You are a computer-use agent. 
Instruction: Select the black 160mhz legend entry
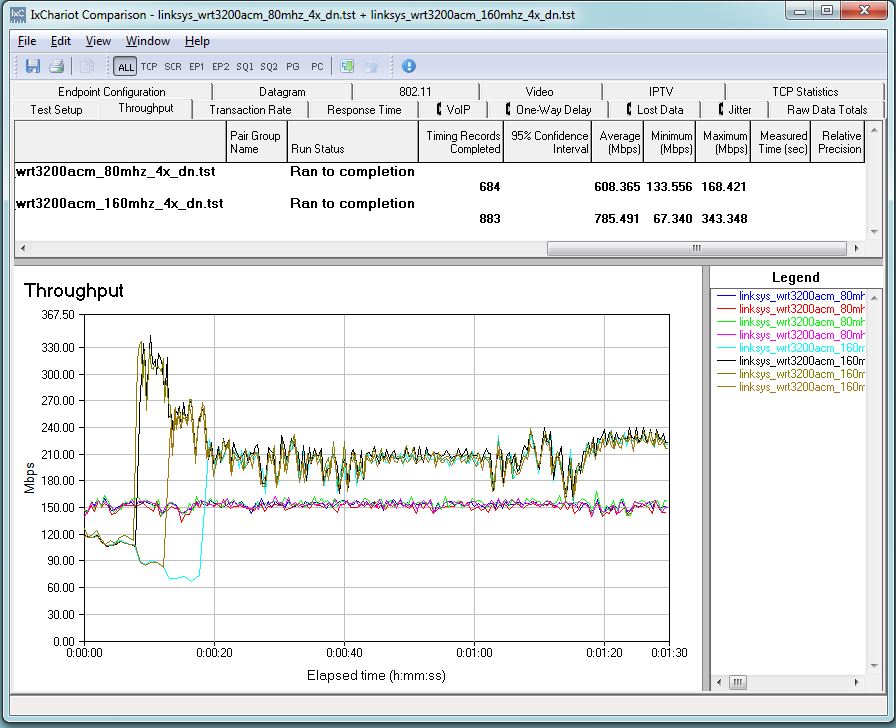coord(791,361)
